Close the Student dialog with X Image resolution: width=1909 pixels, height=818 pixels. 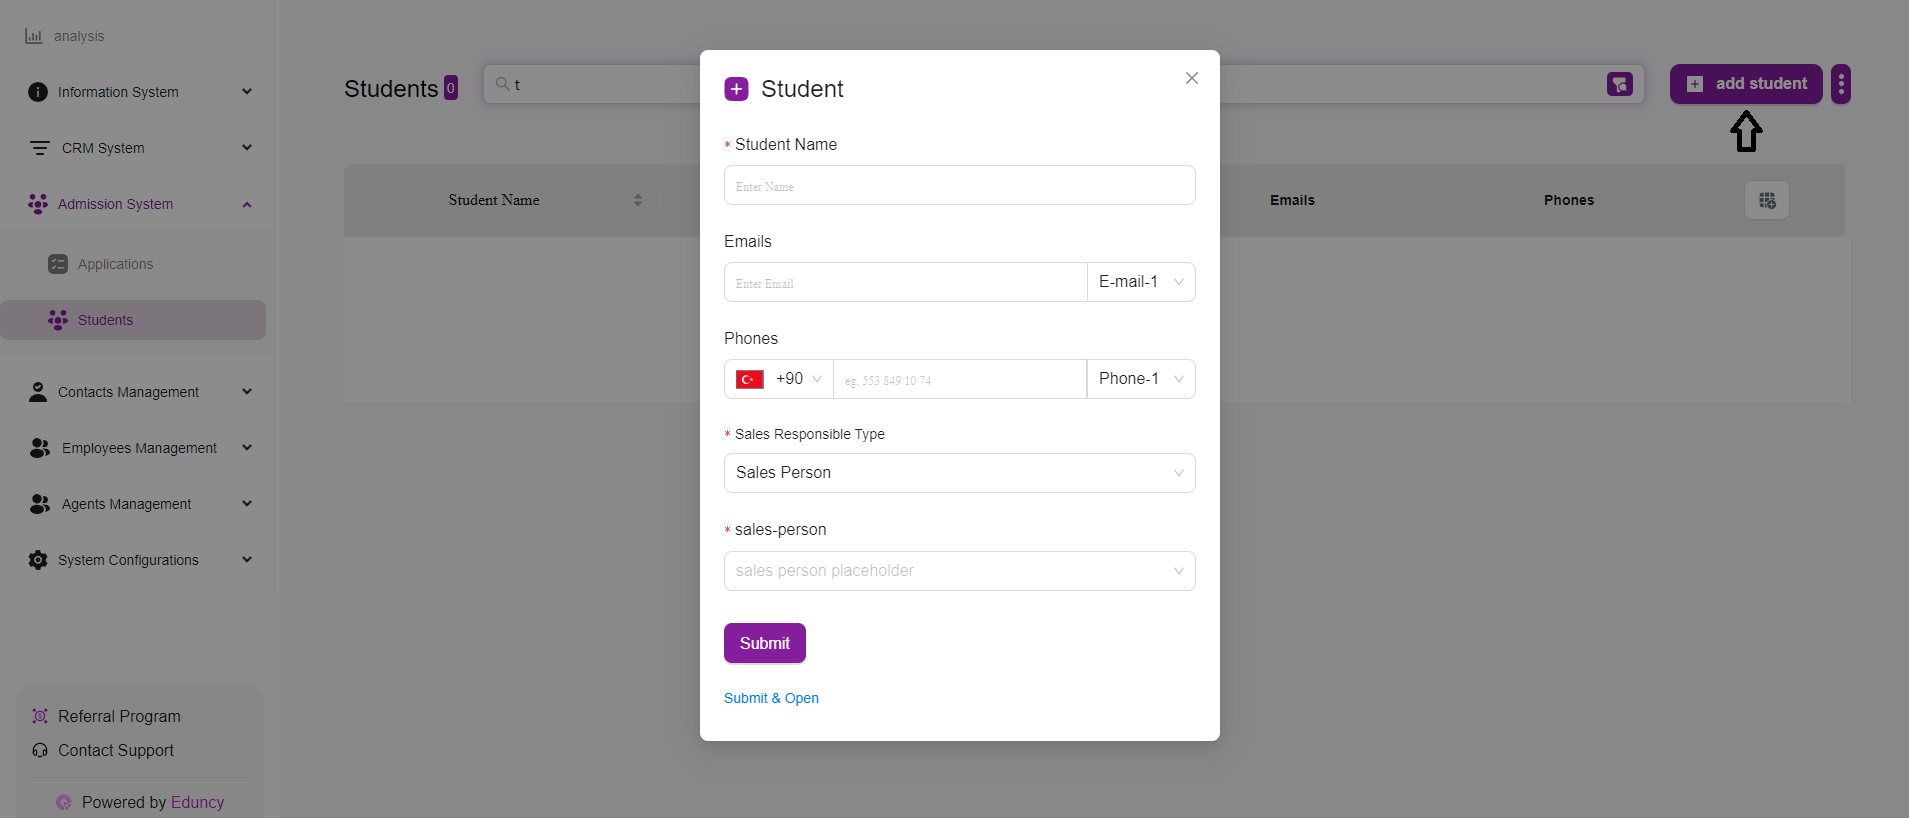1191,78
